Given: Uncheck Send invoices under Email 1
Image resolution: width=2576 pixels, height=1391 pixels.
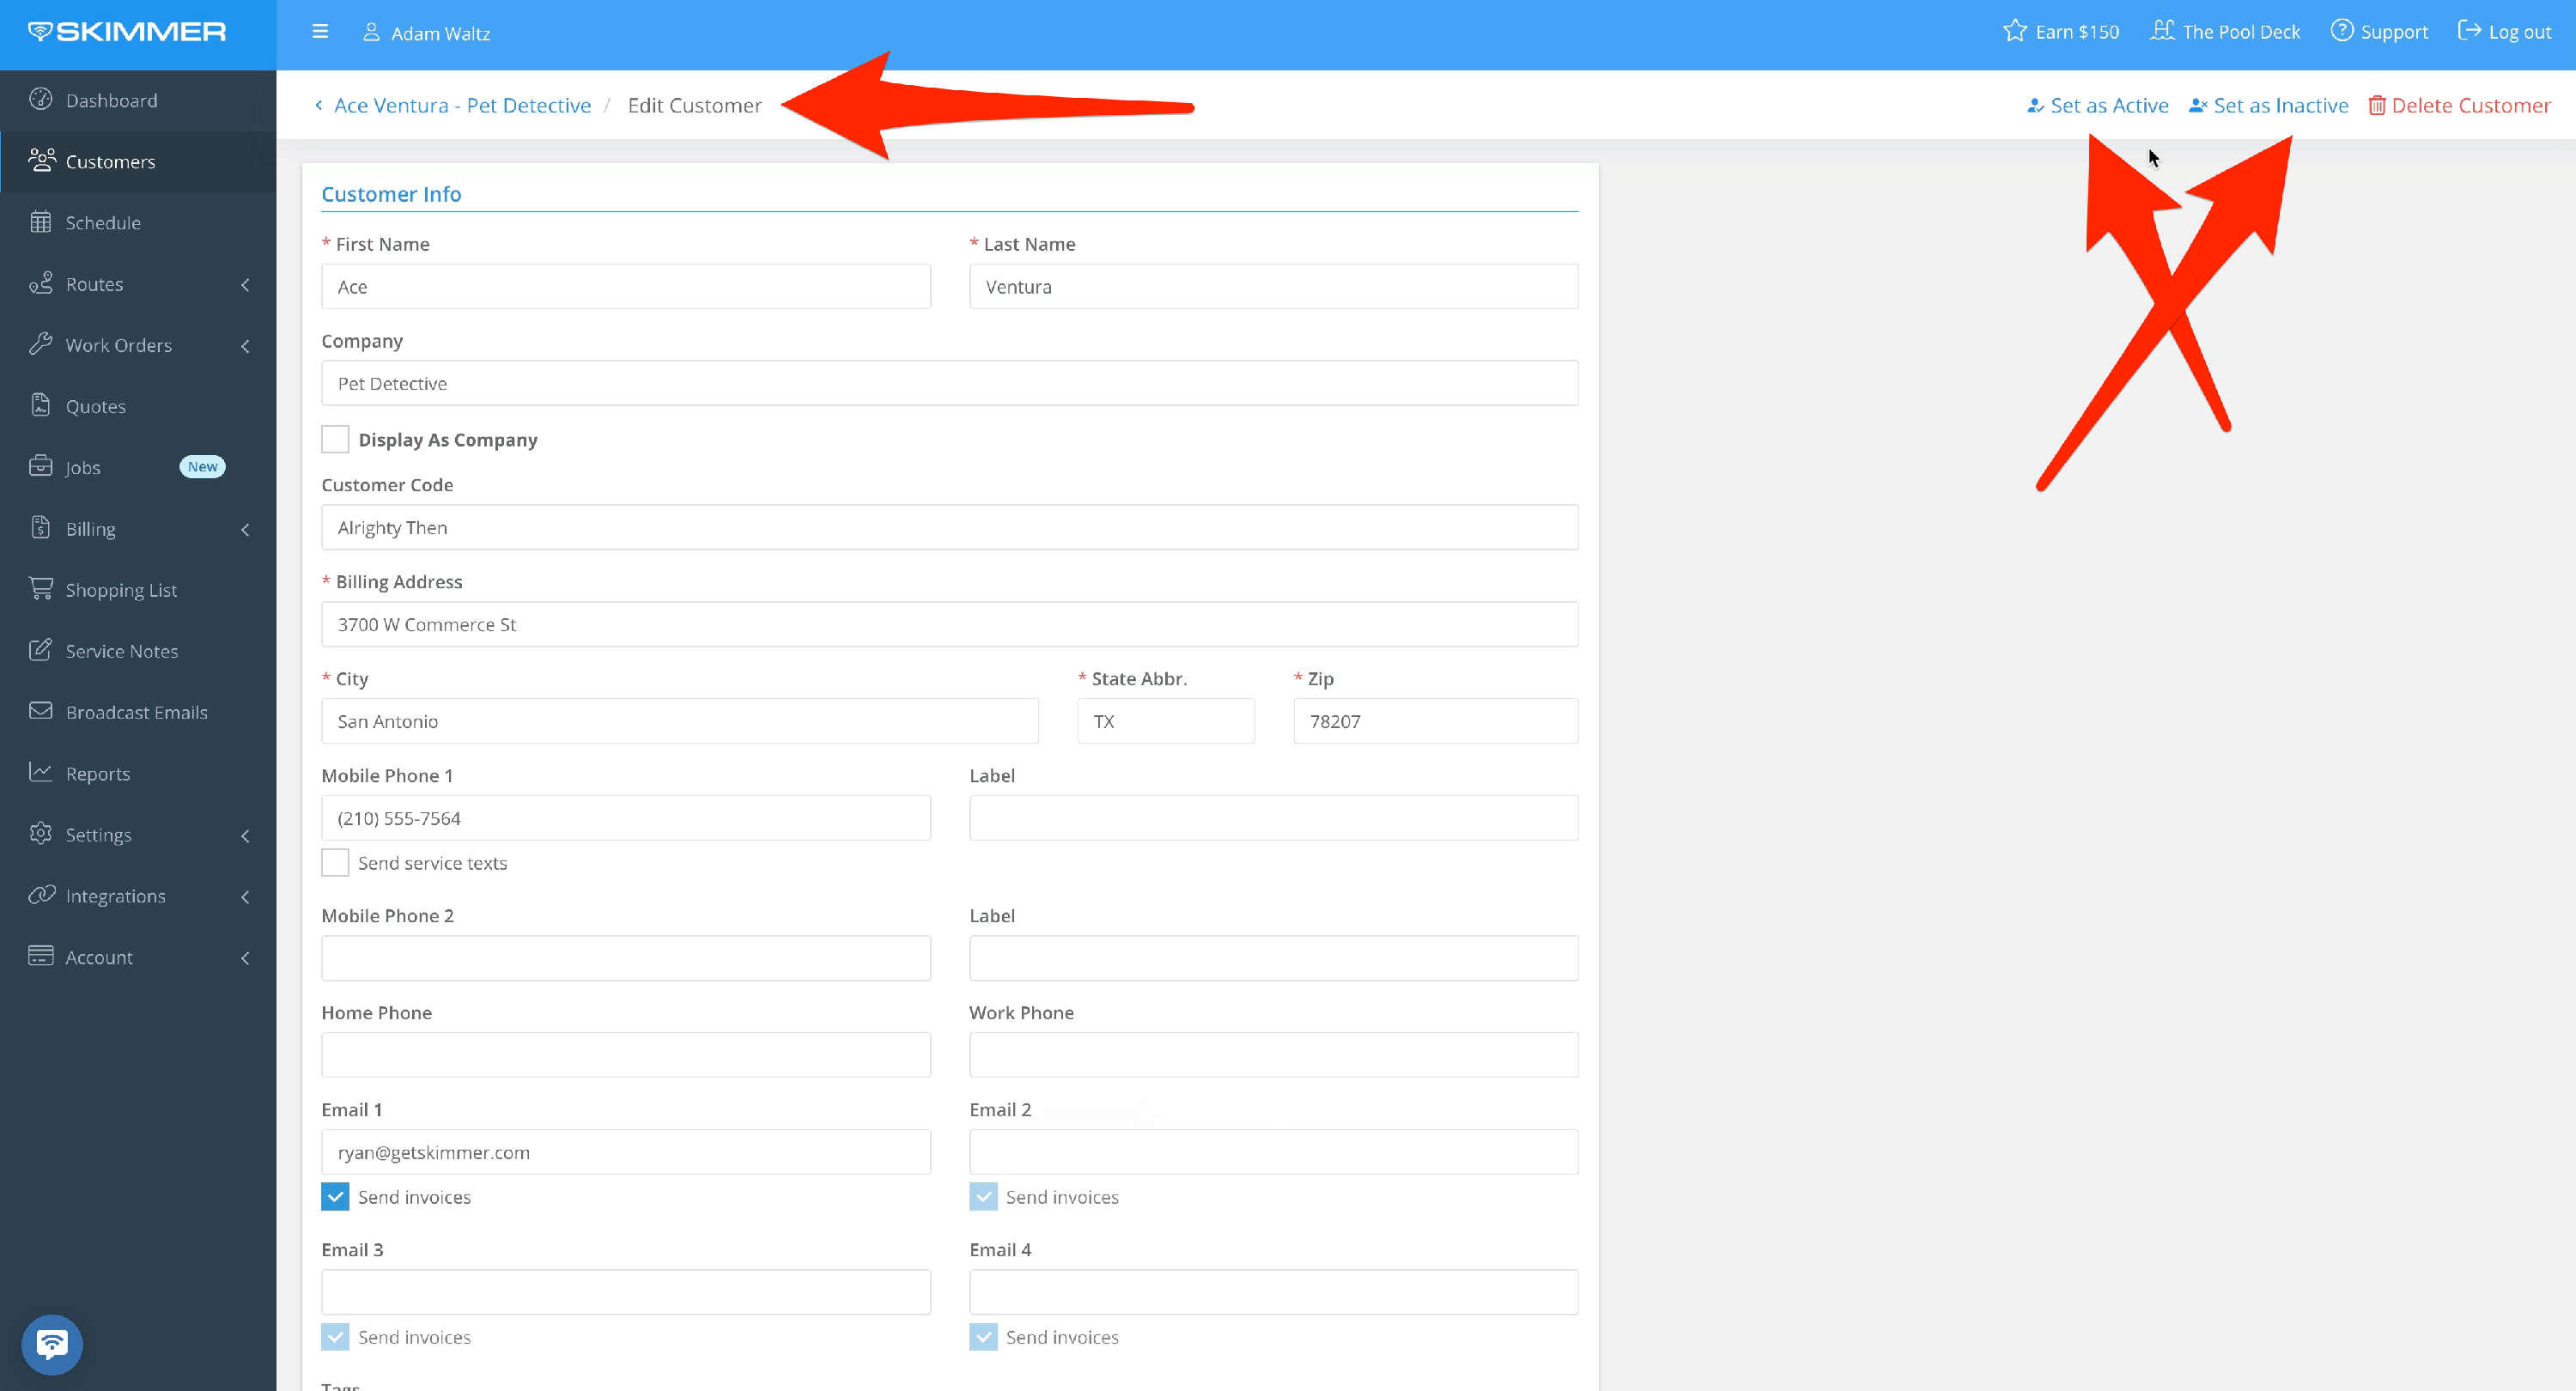Looking at the screenshot, I should pos(335,1196).
